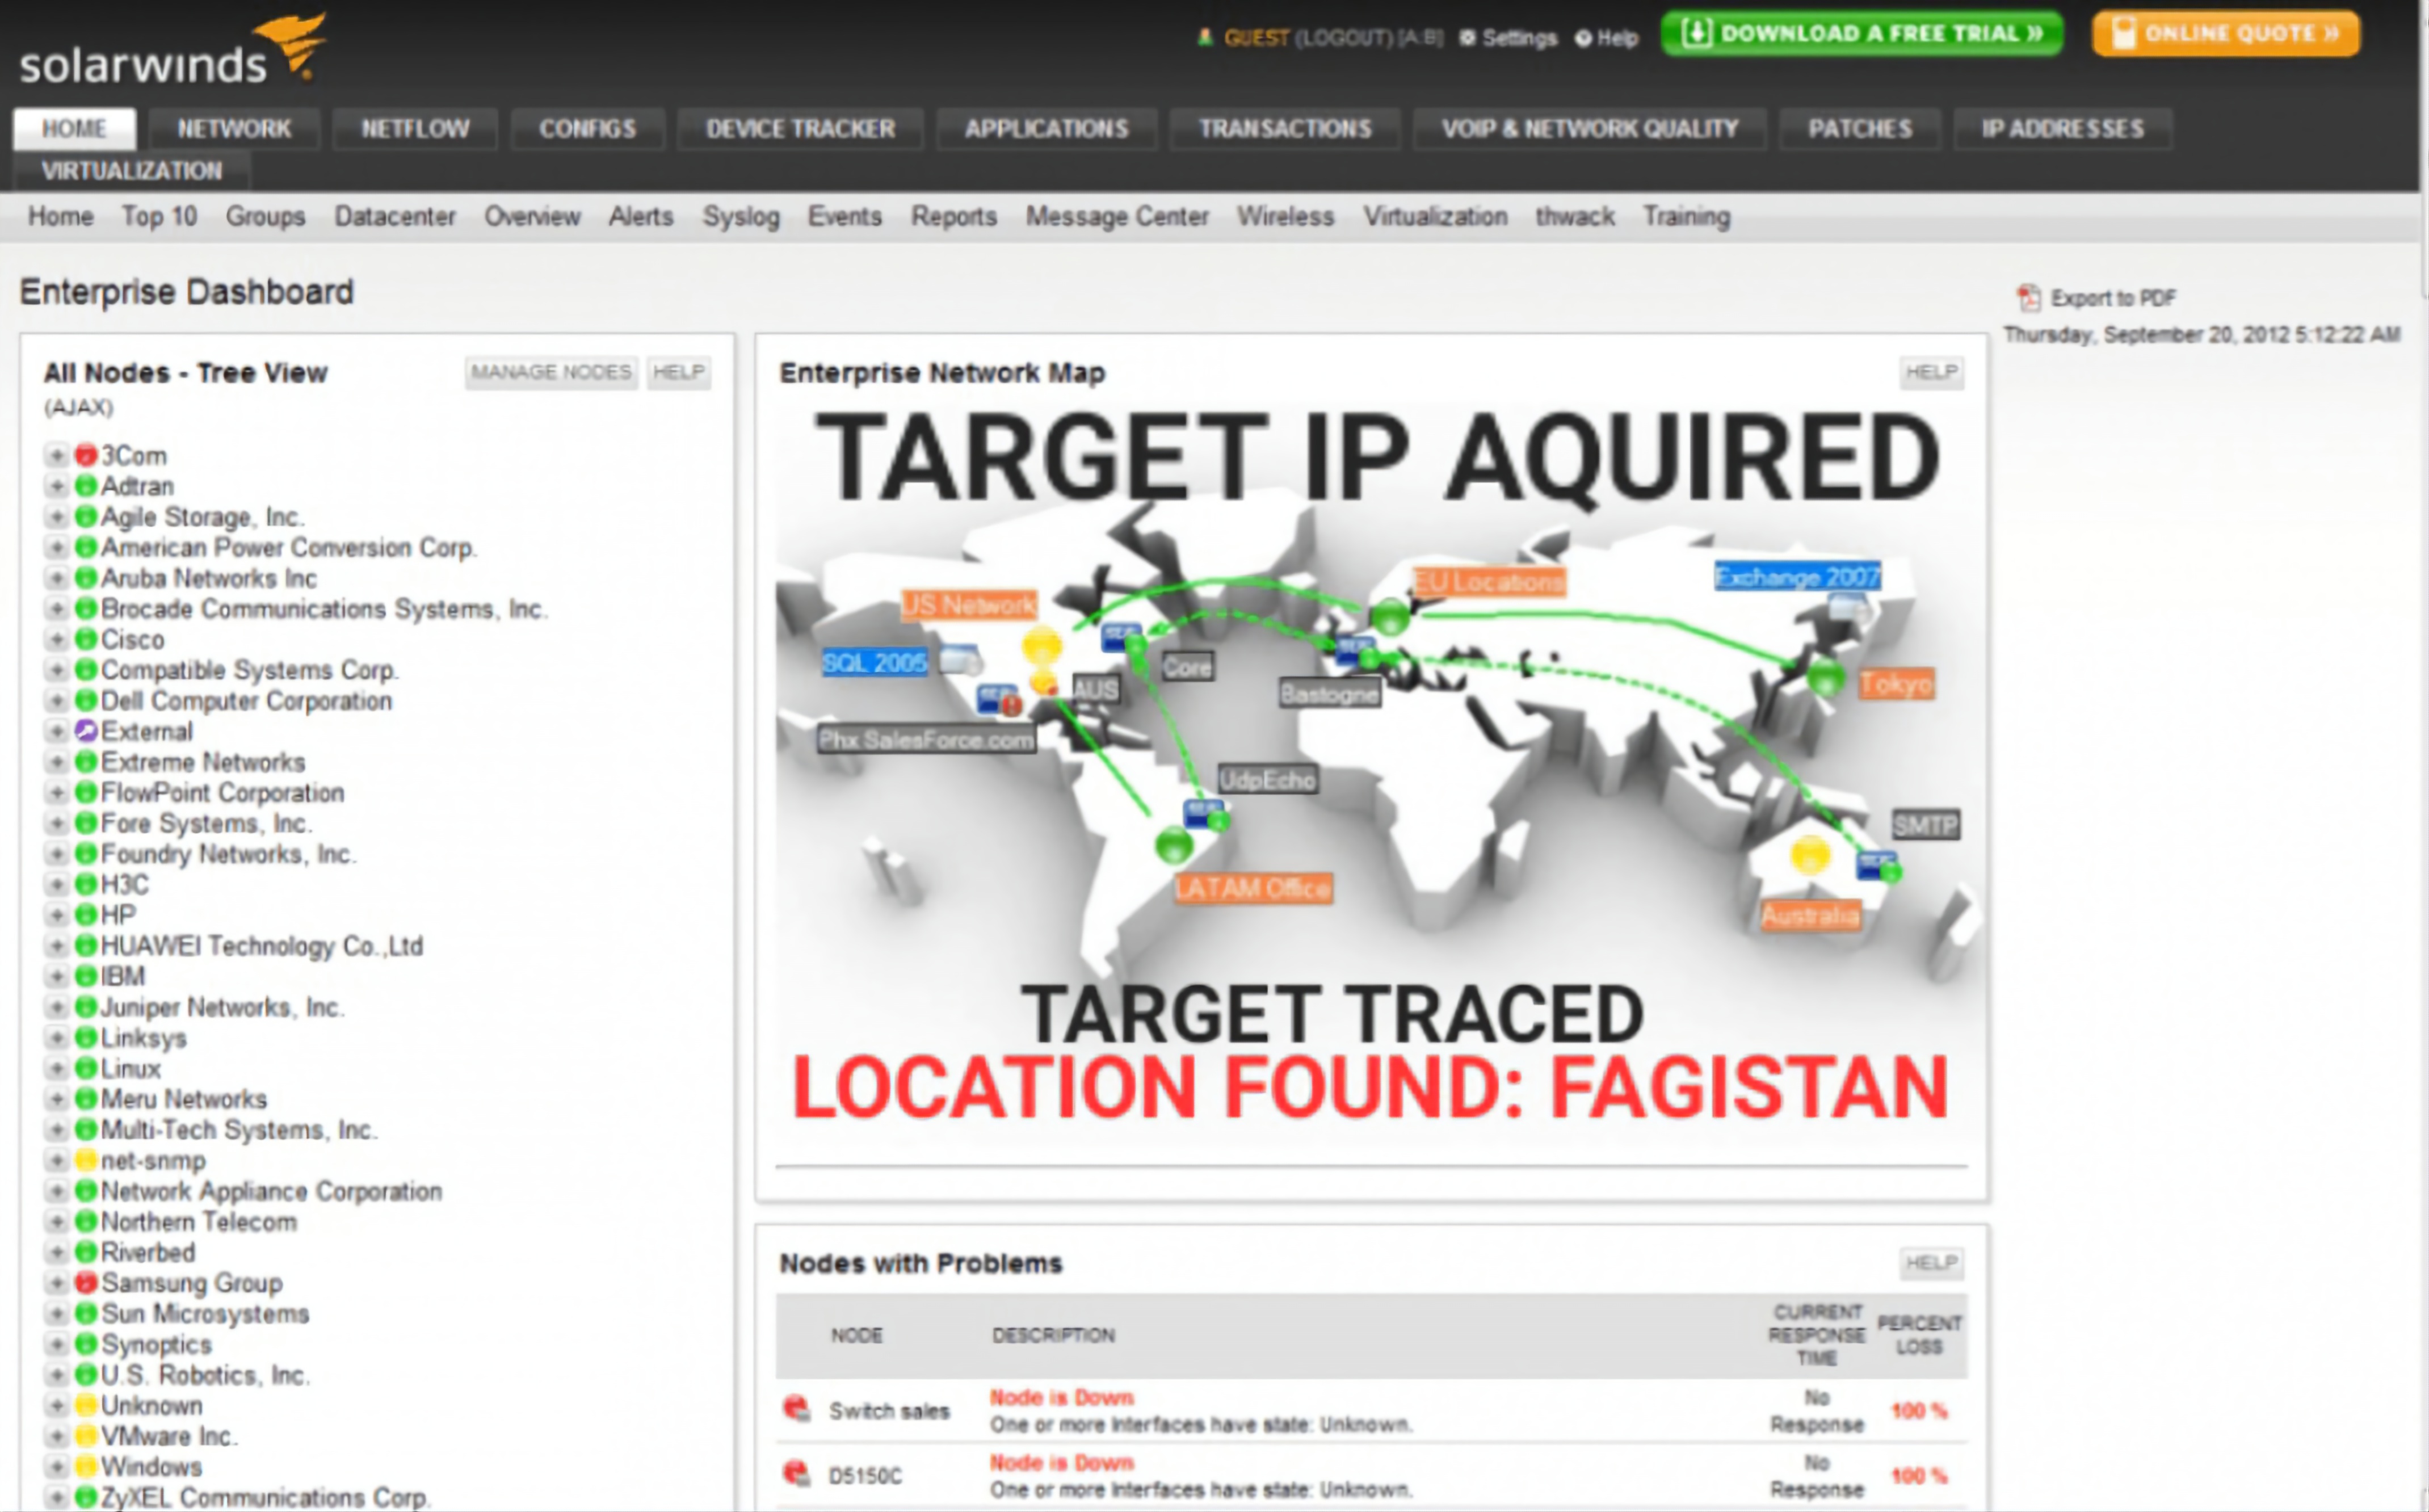Expand the Meru Networks tree node
This screenshot has height=1512, width=2429.
(57, 1100)
